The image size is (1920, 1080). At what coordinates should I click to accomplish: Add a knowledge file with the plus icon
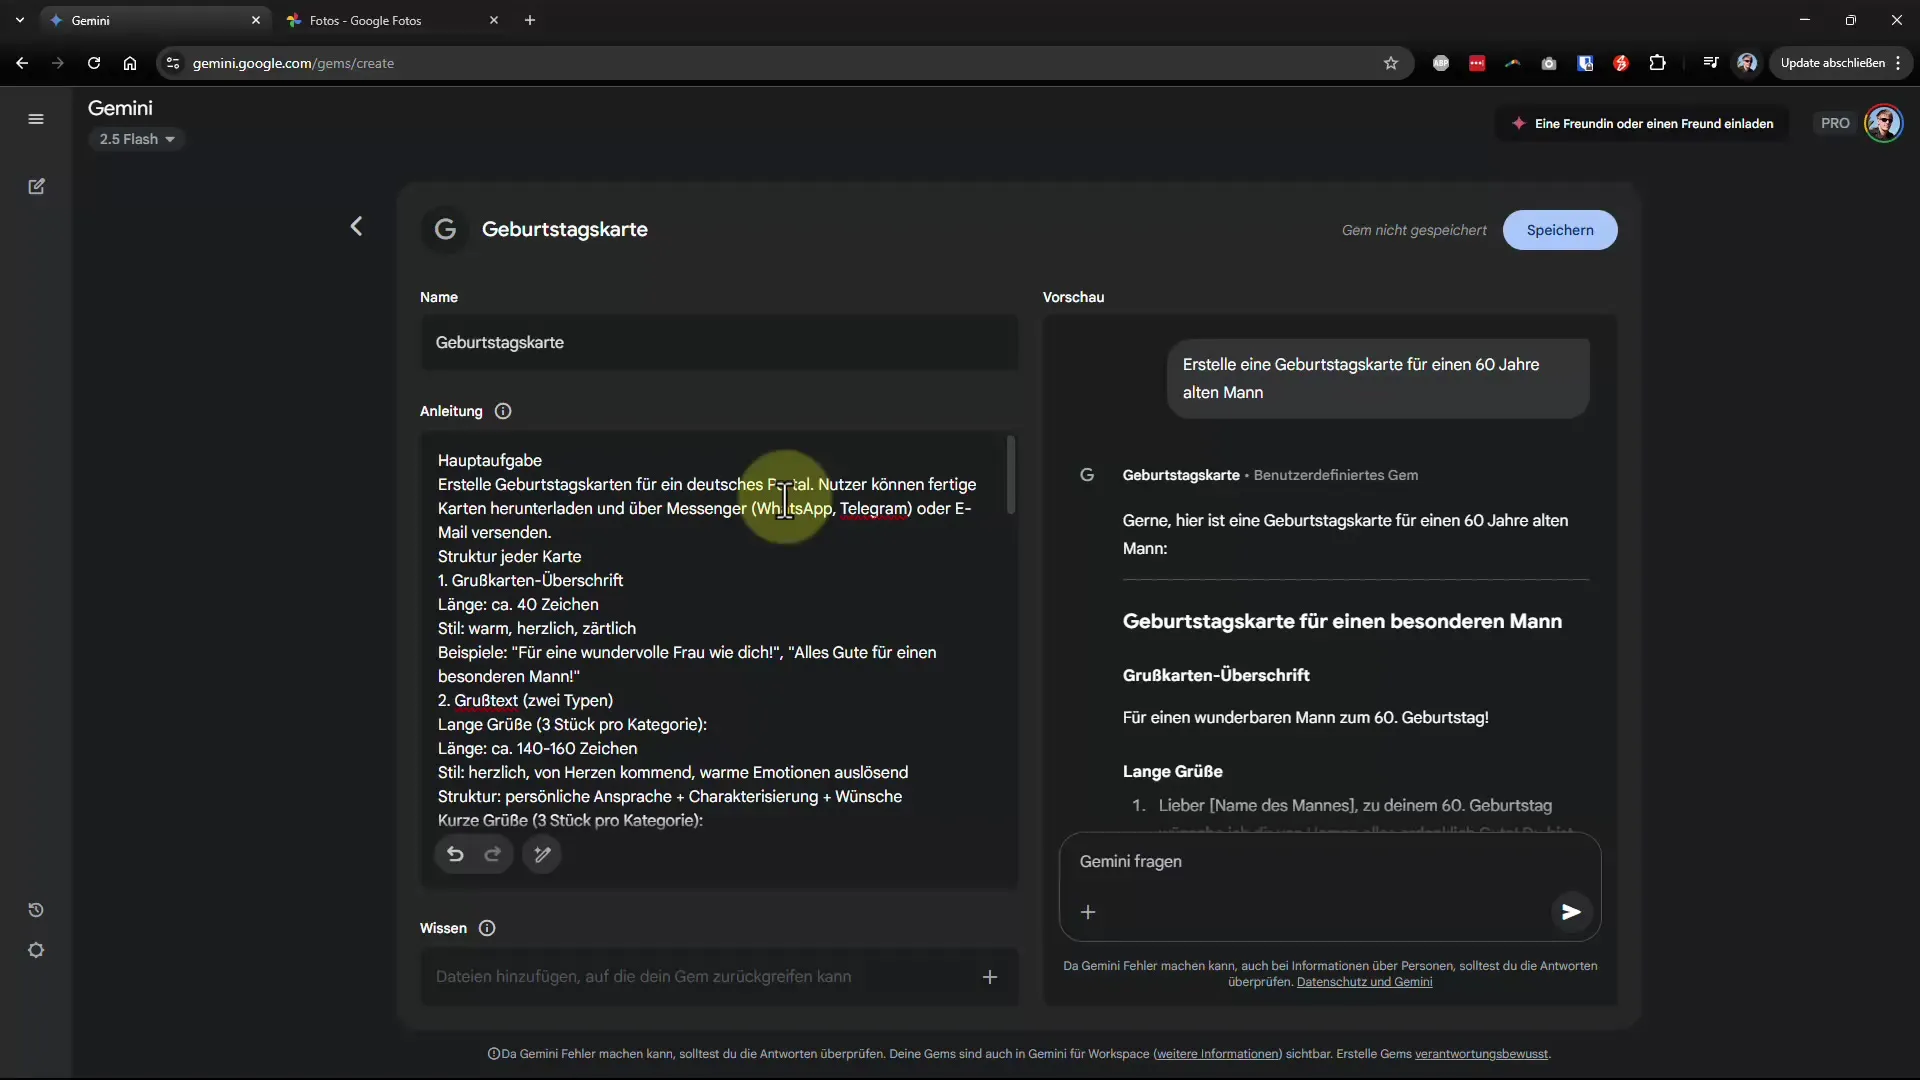(x=990, y=977)
